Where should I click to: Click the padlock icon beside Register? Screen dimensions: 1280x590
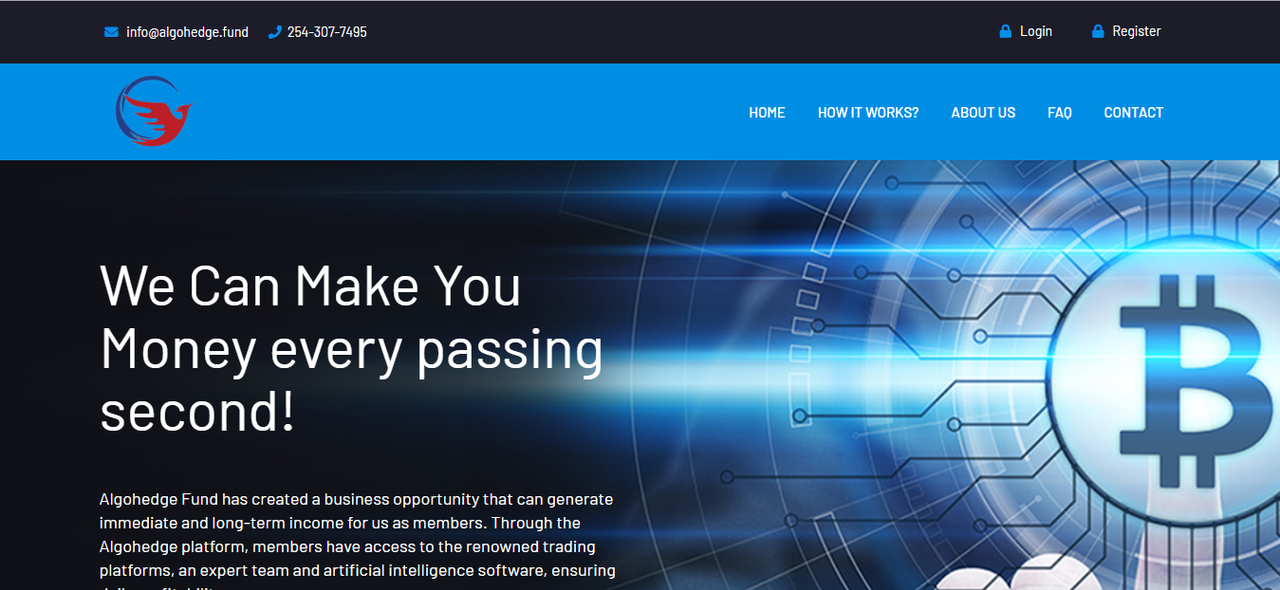(x=1098, y=31)
